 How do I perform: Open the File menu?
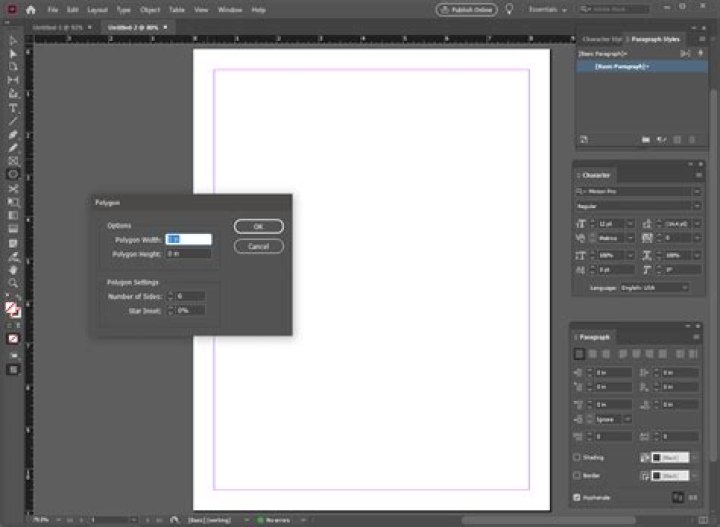(x=53, y=10)
